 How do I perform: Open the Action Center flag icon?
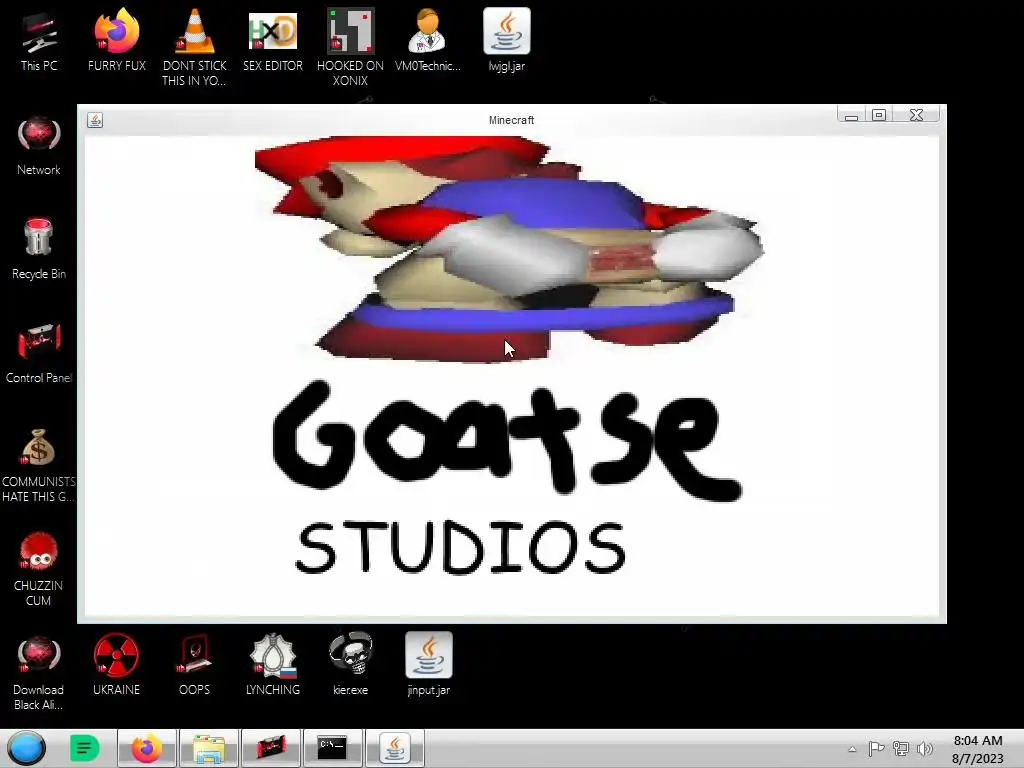[876, 748]
